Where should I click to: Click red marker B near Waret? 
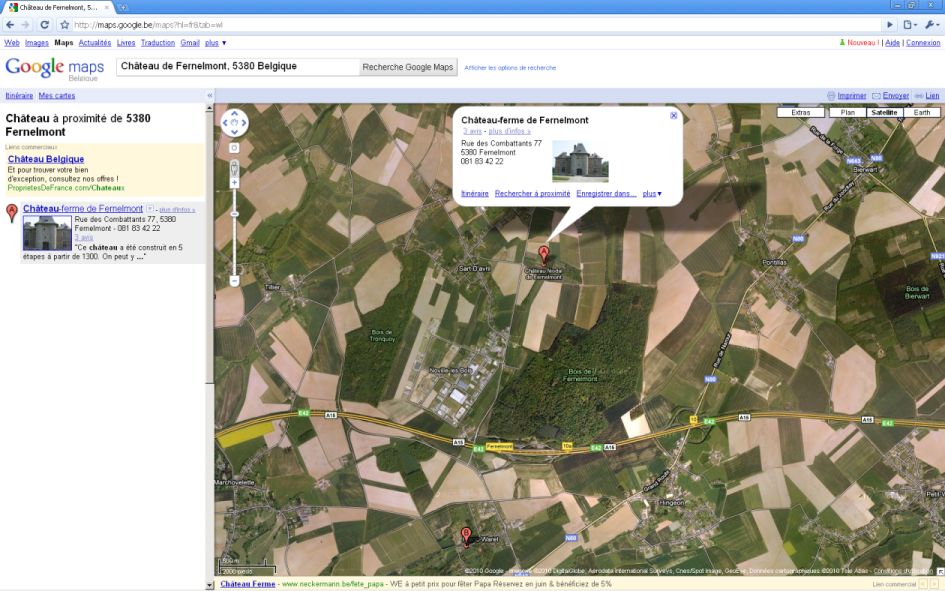pyautogui.click(x=466, y=536)
